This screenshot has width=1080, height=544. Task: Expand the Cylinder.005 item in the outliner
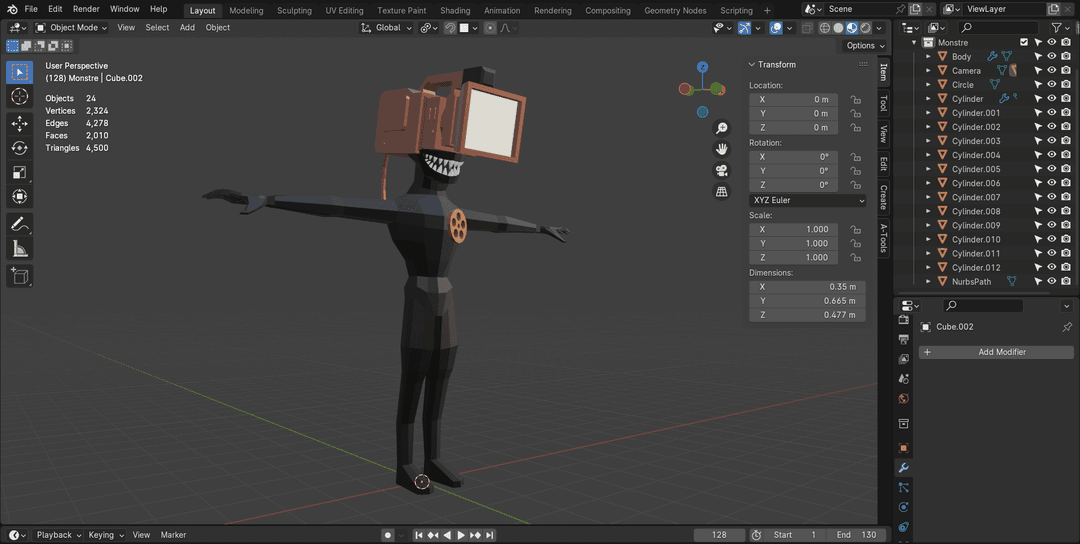point(928,169)
